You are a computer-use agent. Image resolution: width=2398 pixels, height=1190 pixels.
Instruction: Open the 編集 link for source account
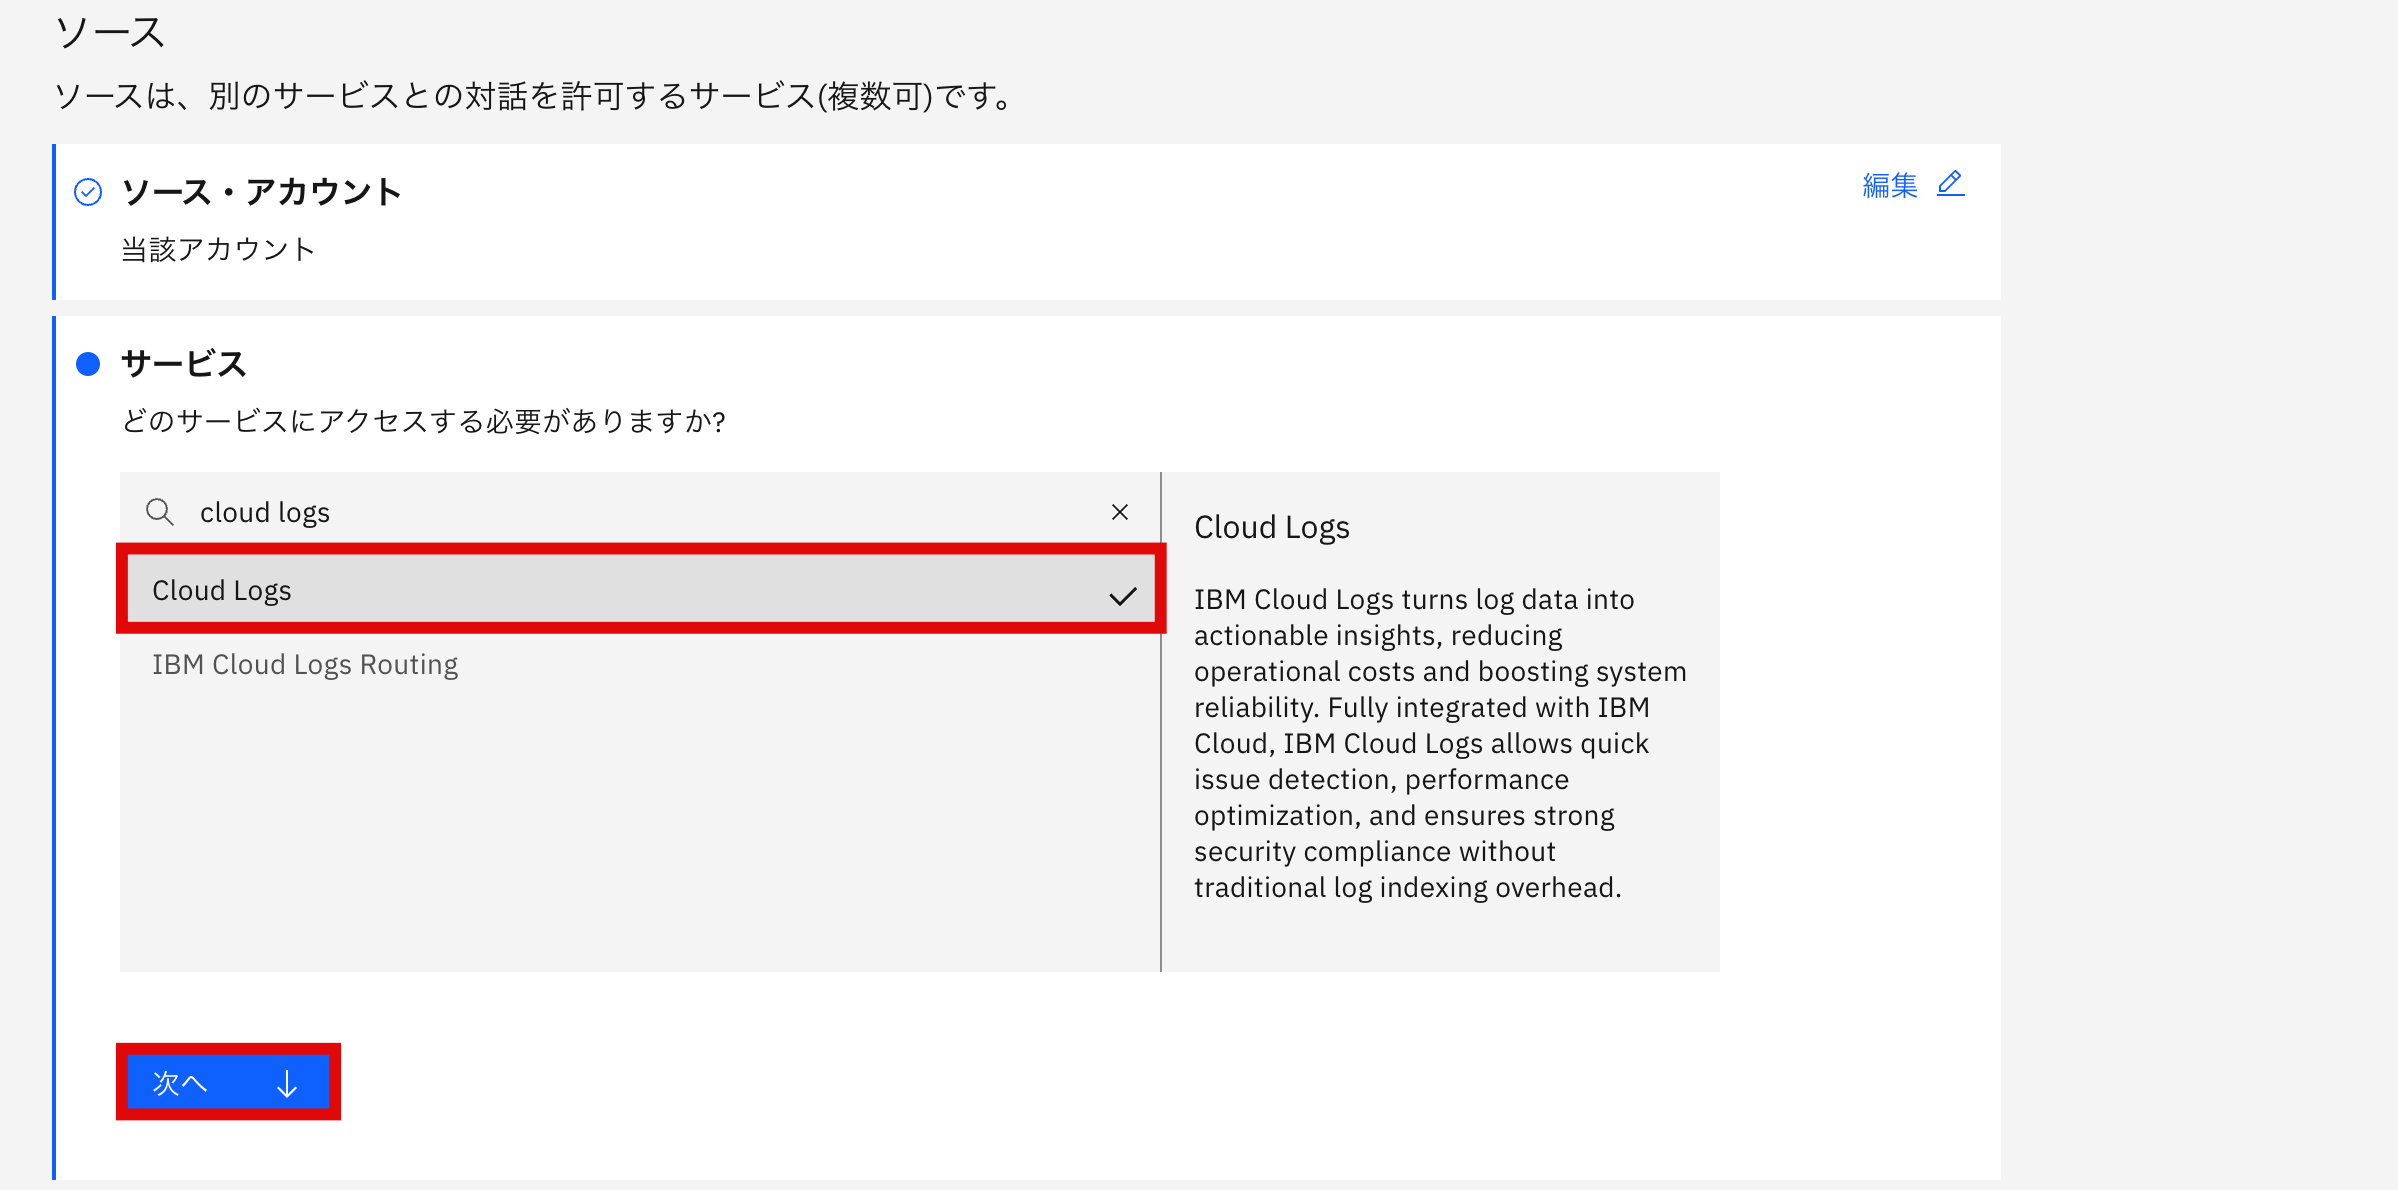click(1889, 185)
